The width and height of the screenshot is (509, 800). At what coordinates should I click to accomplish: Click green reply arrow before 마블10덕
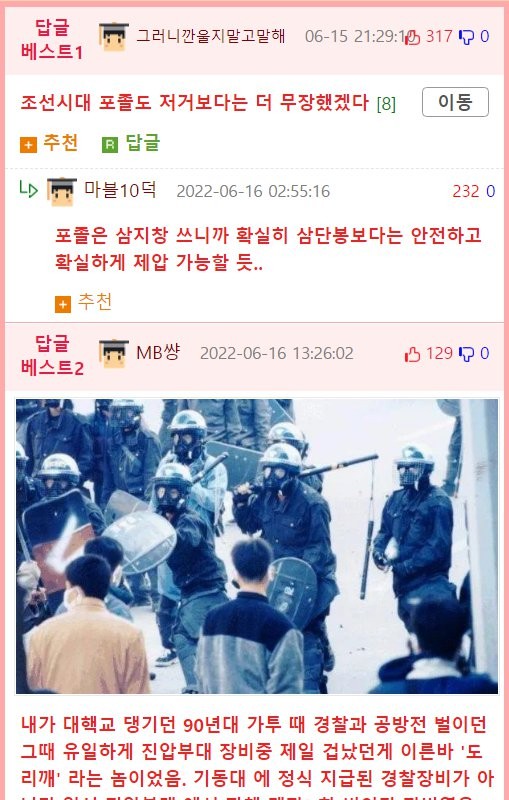[29, 190]
